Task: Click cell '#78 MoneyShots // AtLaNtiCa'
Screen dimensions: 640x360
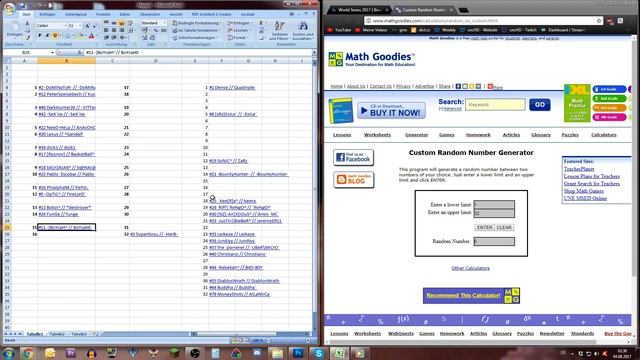Action: click(239, 294)
